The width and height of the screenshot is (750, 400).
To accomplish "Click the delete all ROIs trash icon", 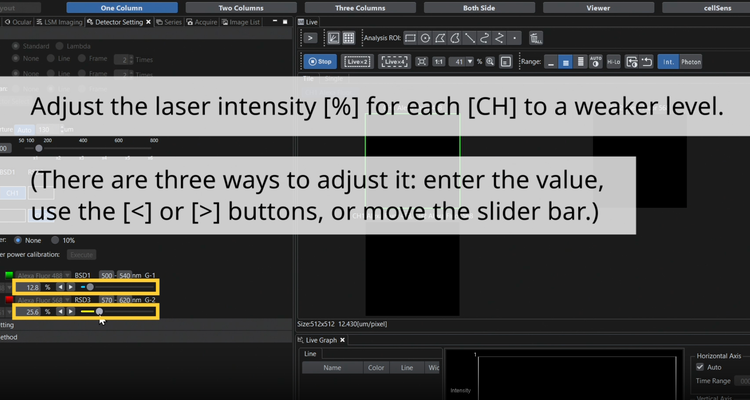I will coord(537,38).
